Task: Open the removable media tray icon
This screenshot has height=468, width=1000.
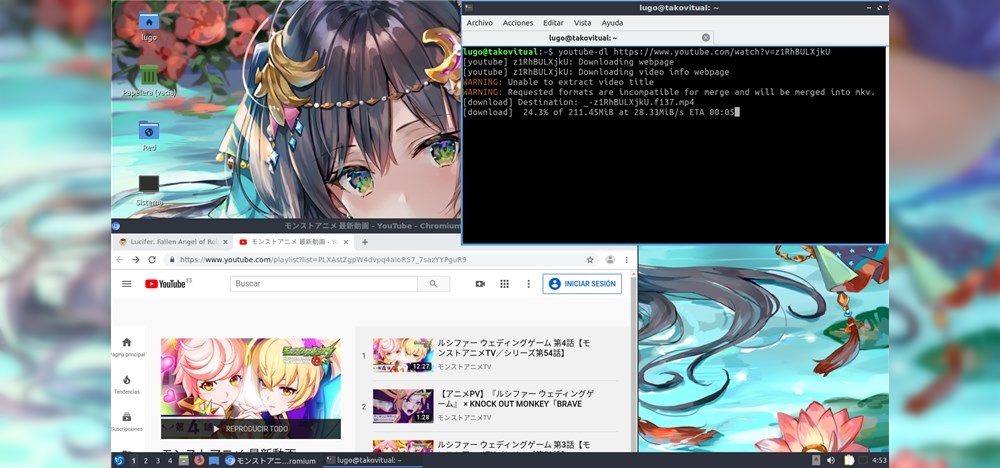Action: [816, 460]
